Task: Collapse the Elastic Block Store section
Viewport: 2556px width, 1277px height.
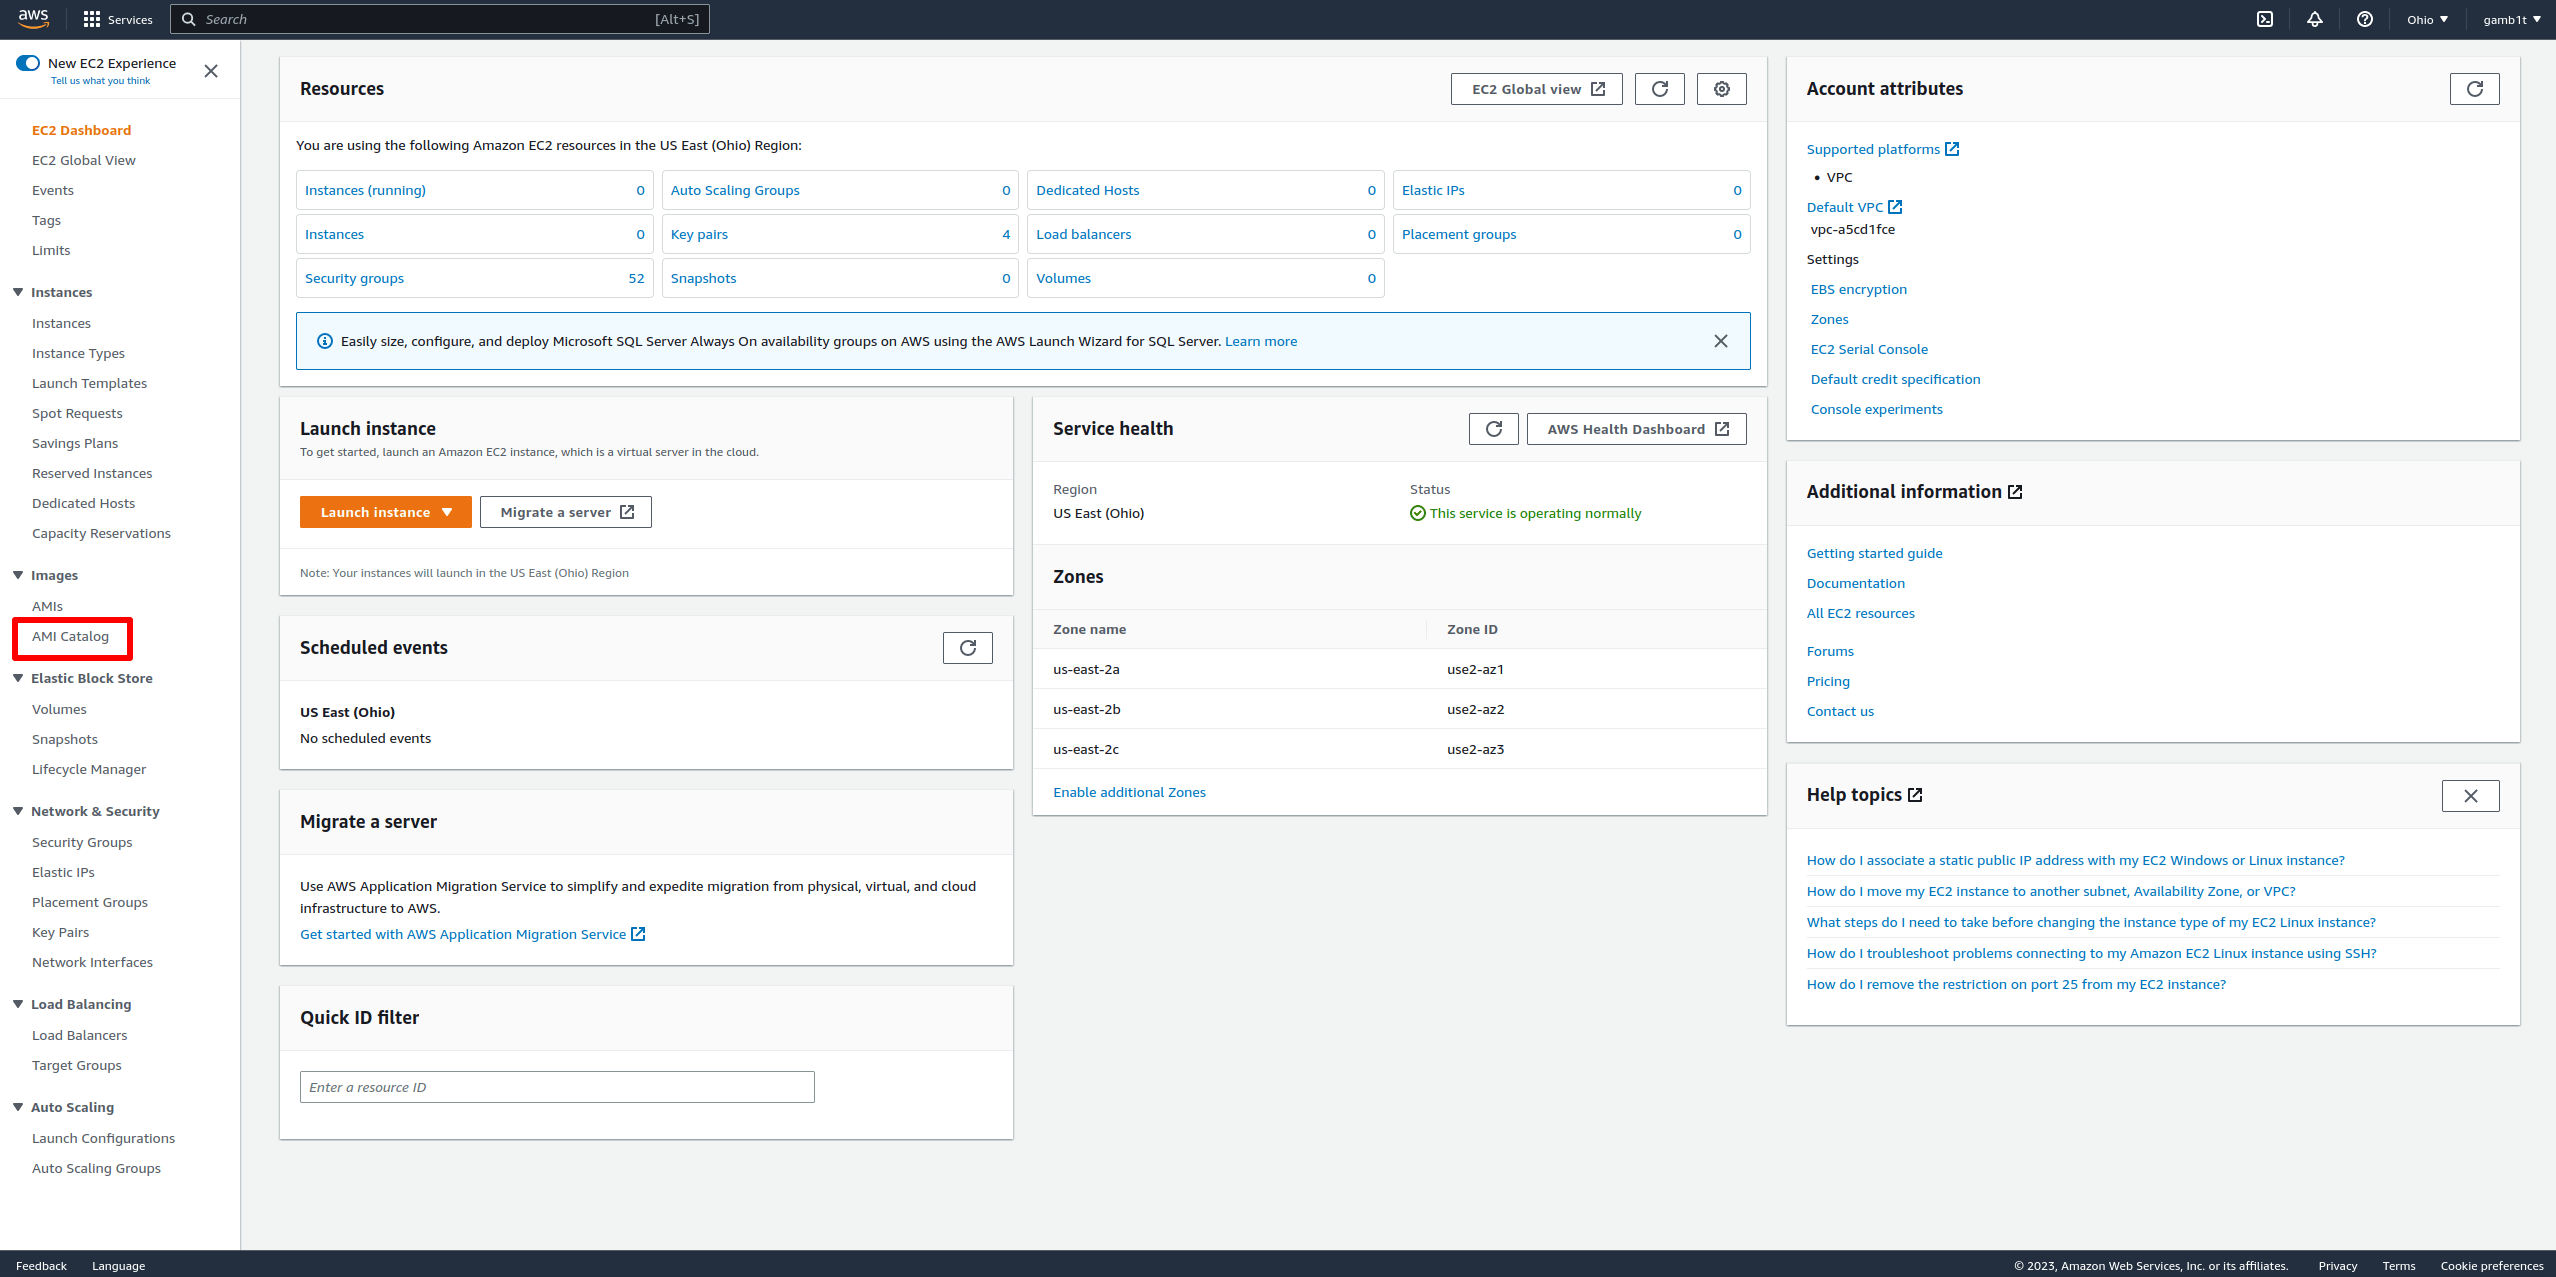Action: [18, 678]
